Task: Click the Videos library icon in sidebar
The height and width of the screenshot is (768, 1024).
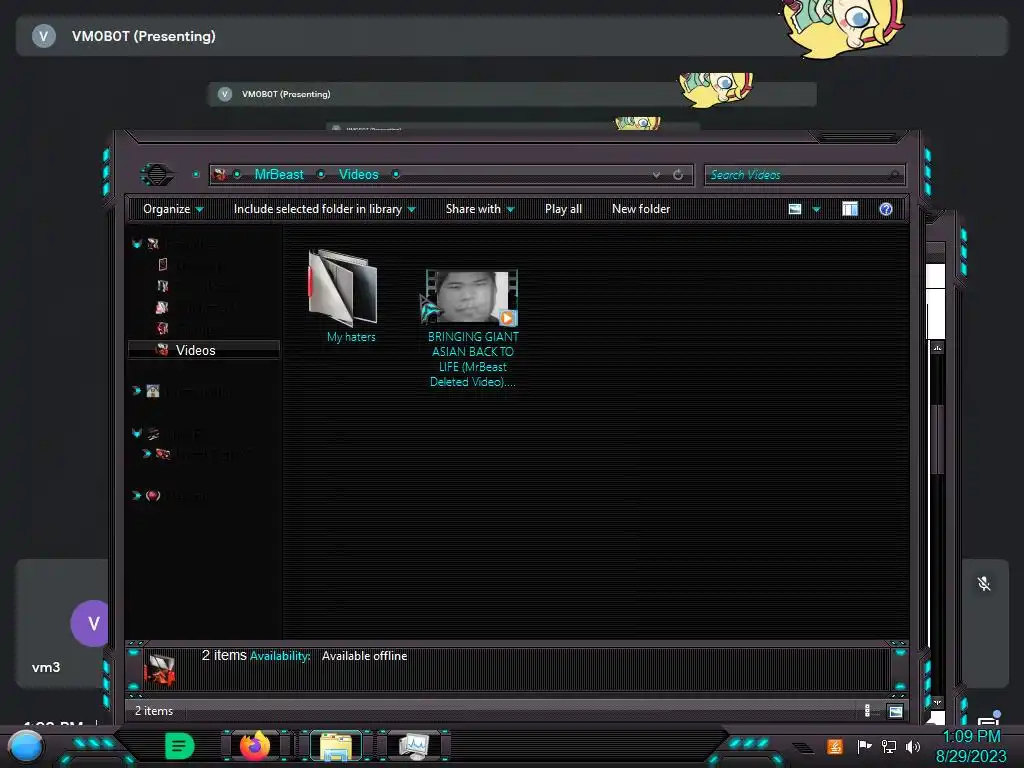Action: [x=163, y=350]
